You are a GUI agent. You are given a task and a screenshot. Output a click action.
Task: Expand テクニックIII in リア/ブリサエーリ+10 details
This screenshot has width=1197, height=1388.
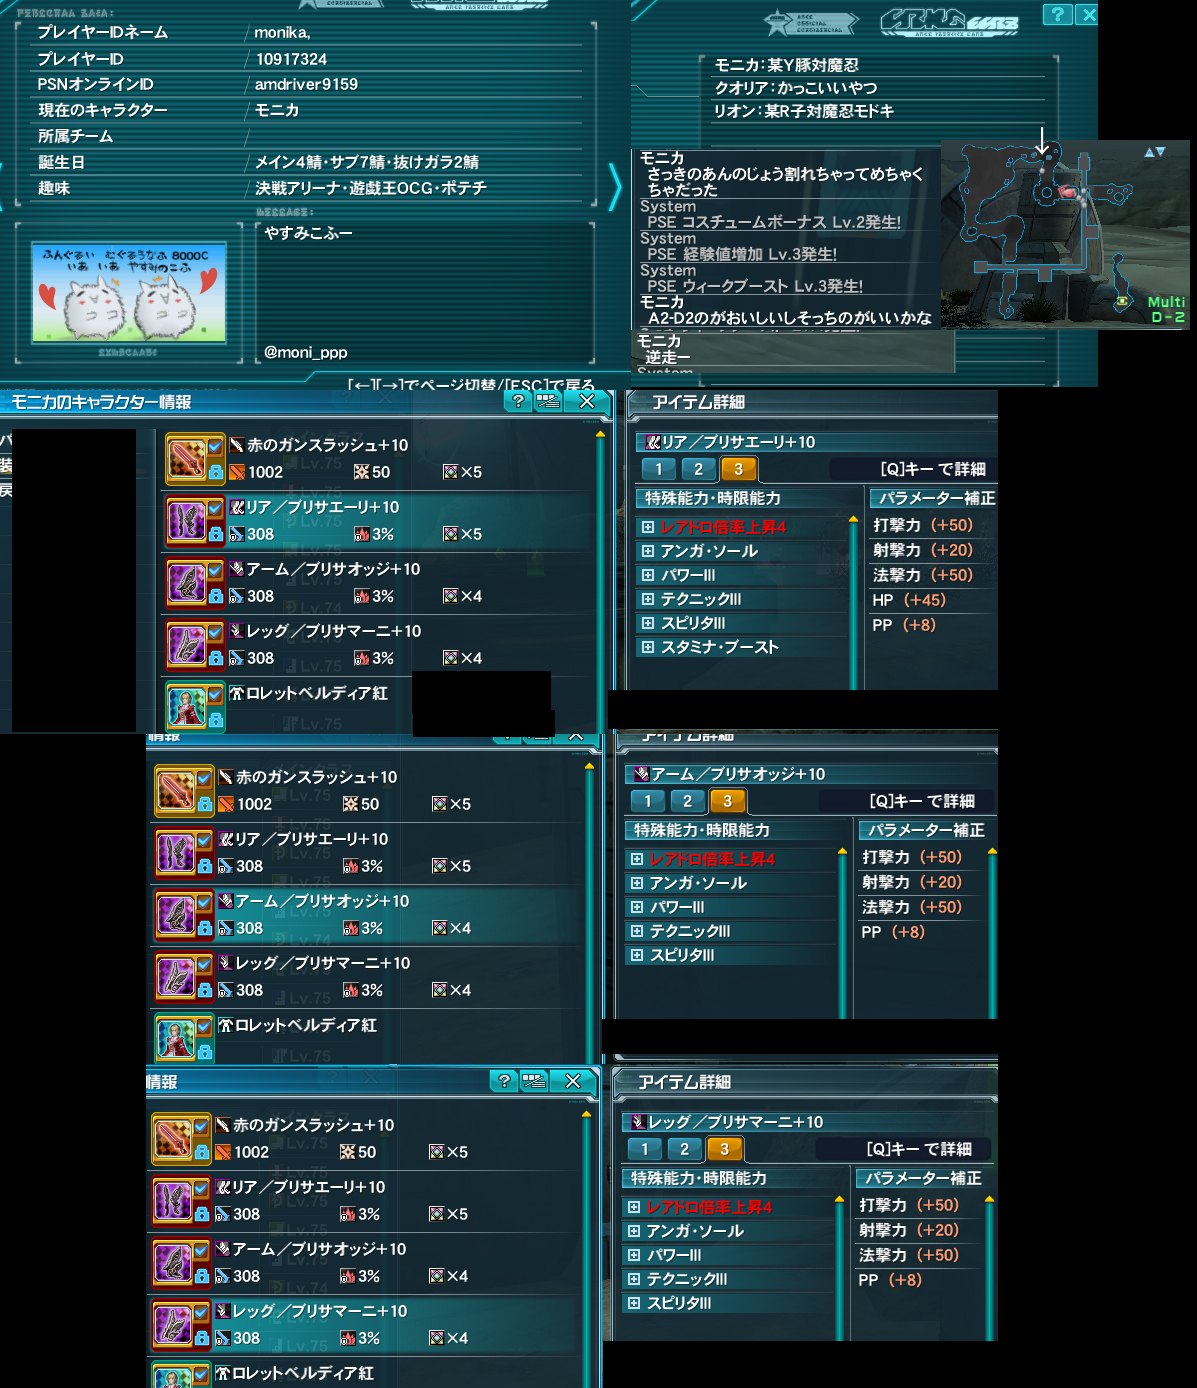coord(648,599)
